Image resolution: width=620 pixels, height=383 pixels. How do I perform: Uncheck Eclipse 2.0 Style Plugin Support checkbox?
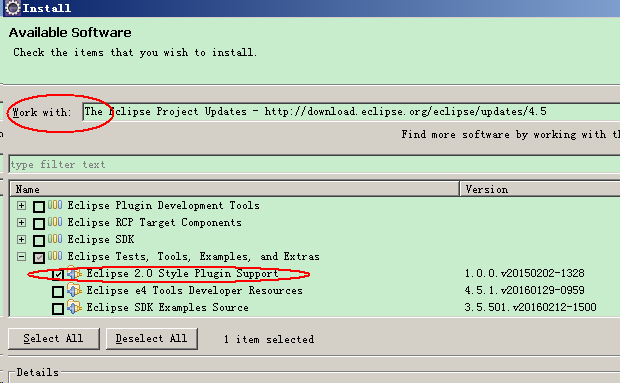pos(58,274)
